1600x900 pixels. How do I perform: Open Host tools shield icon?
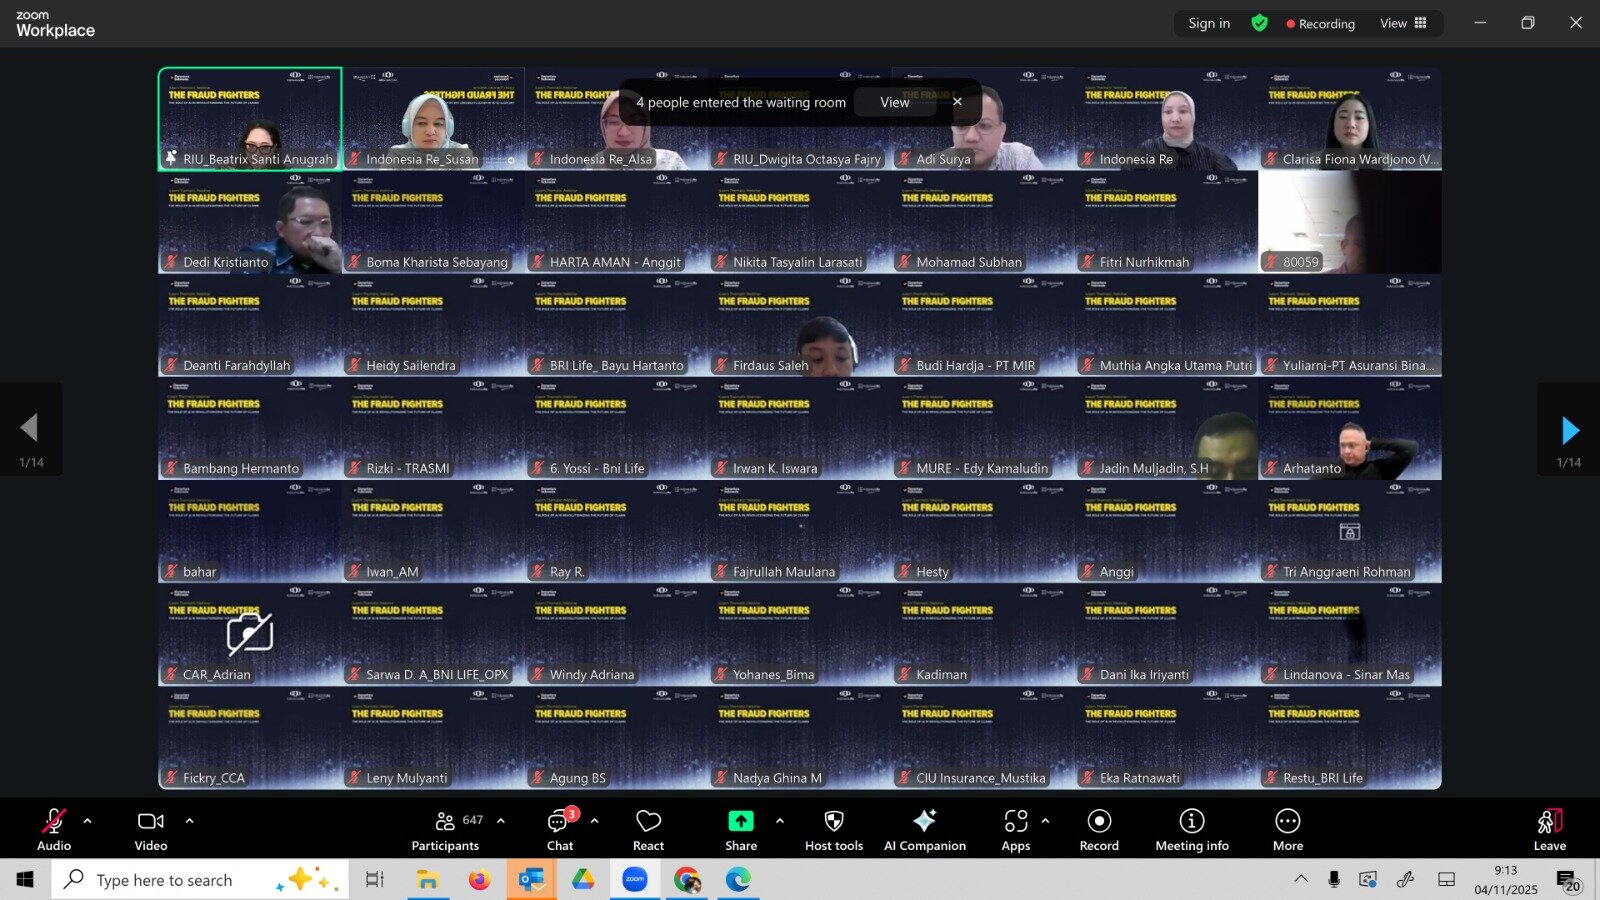point(833,830)
